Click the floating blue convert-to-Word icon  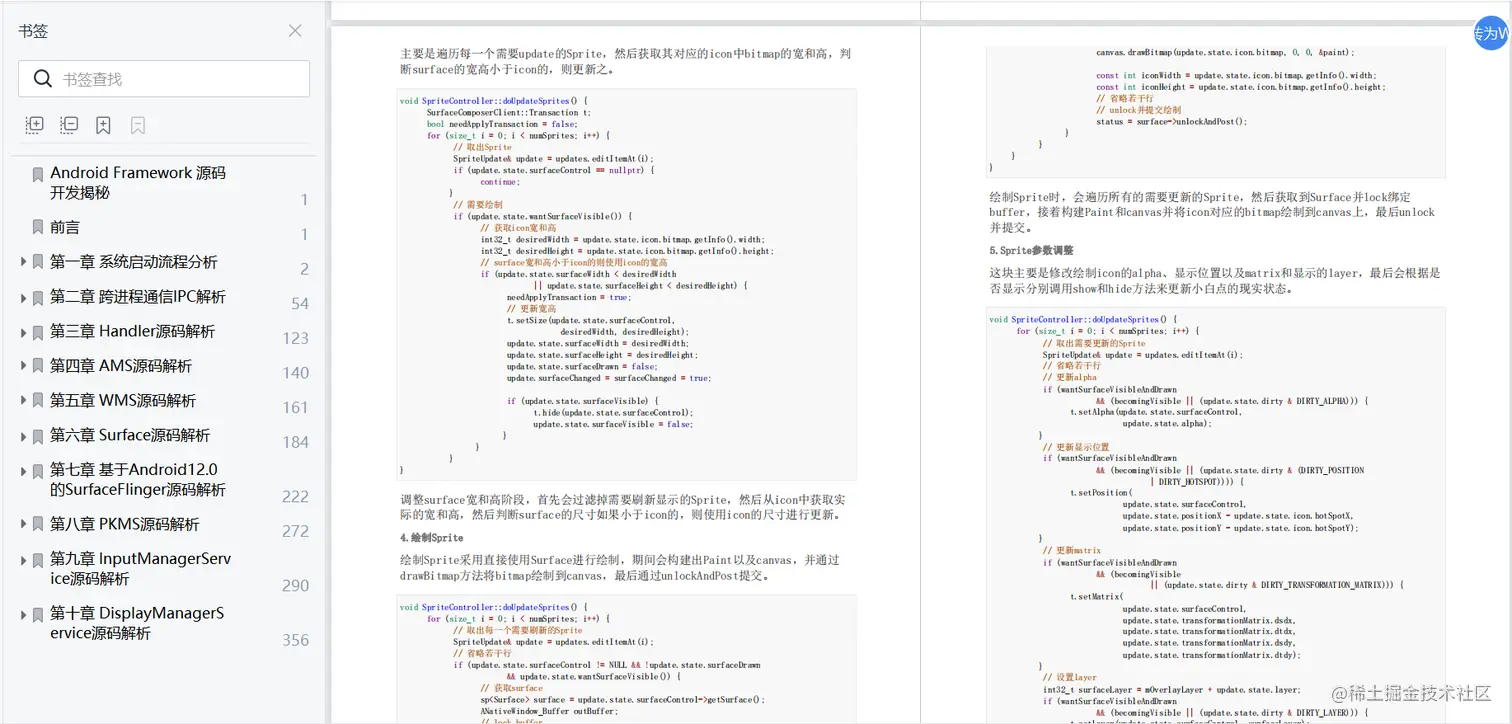(1489, 33)
